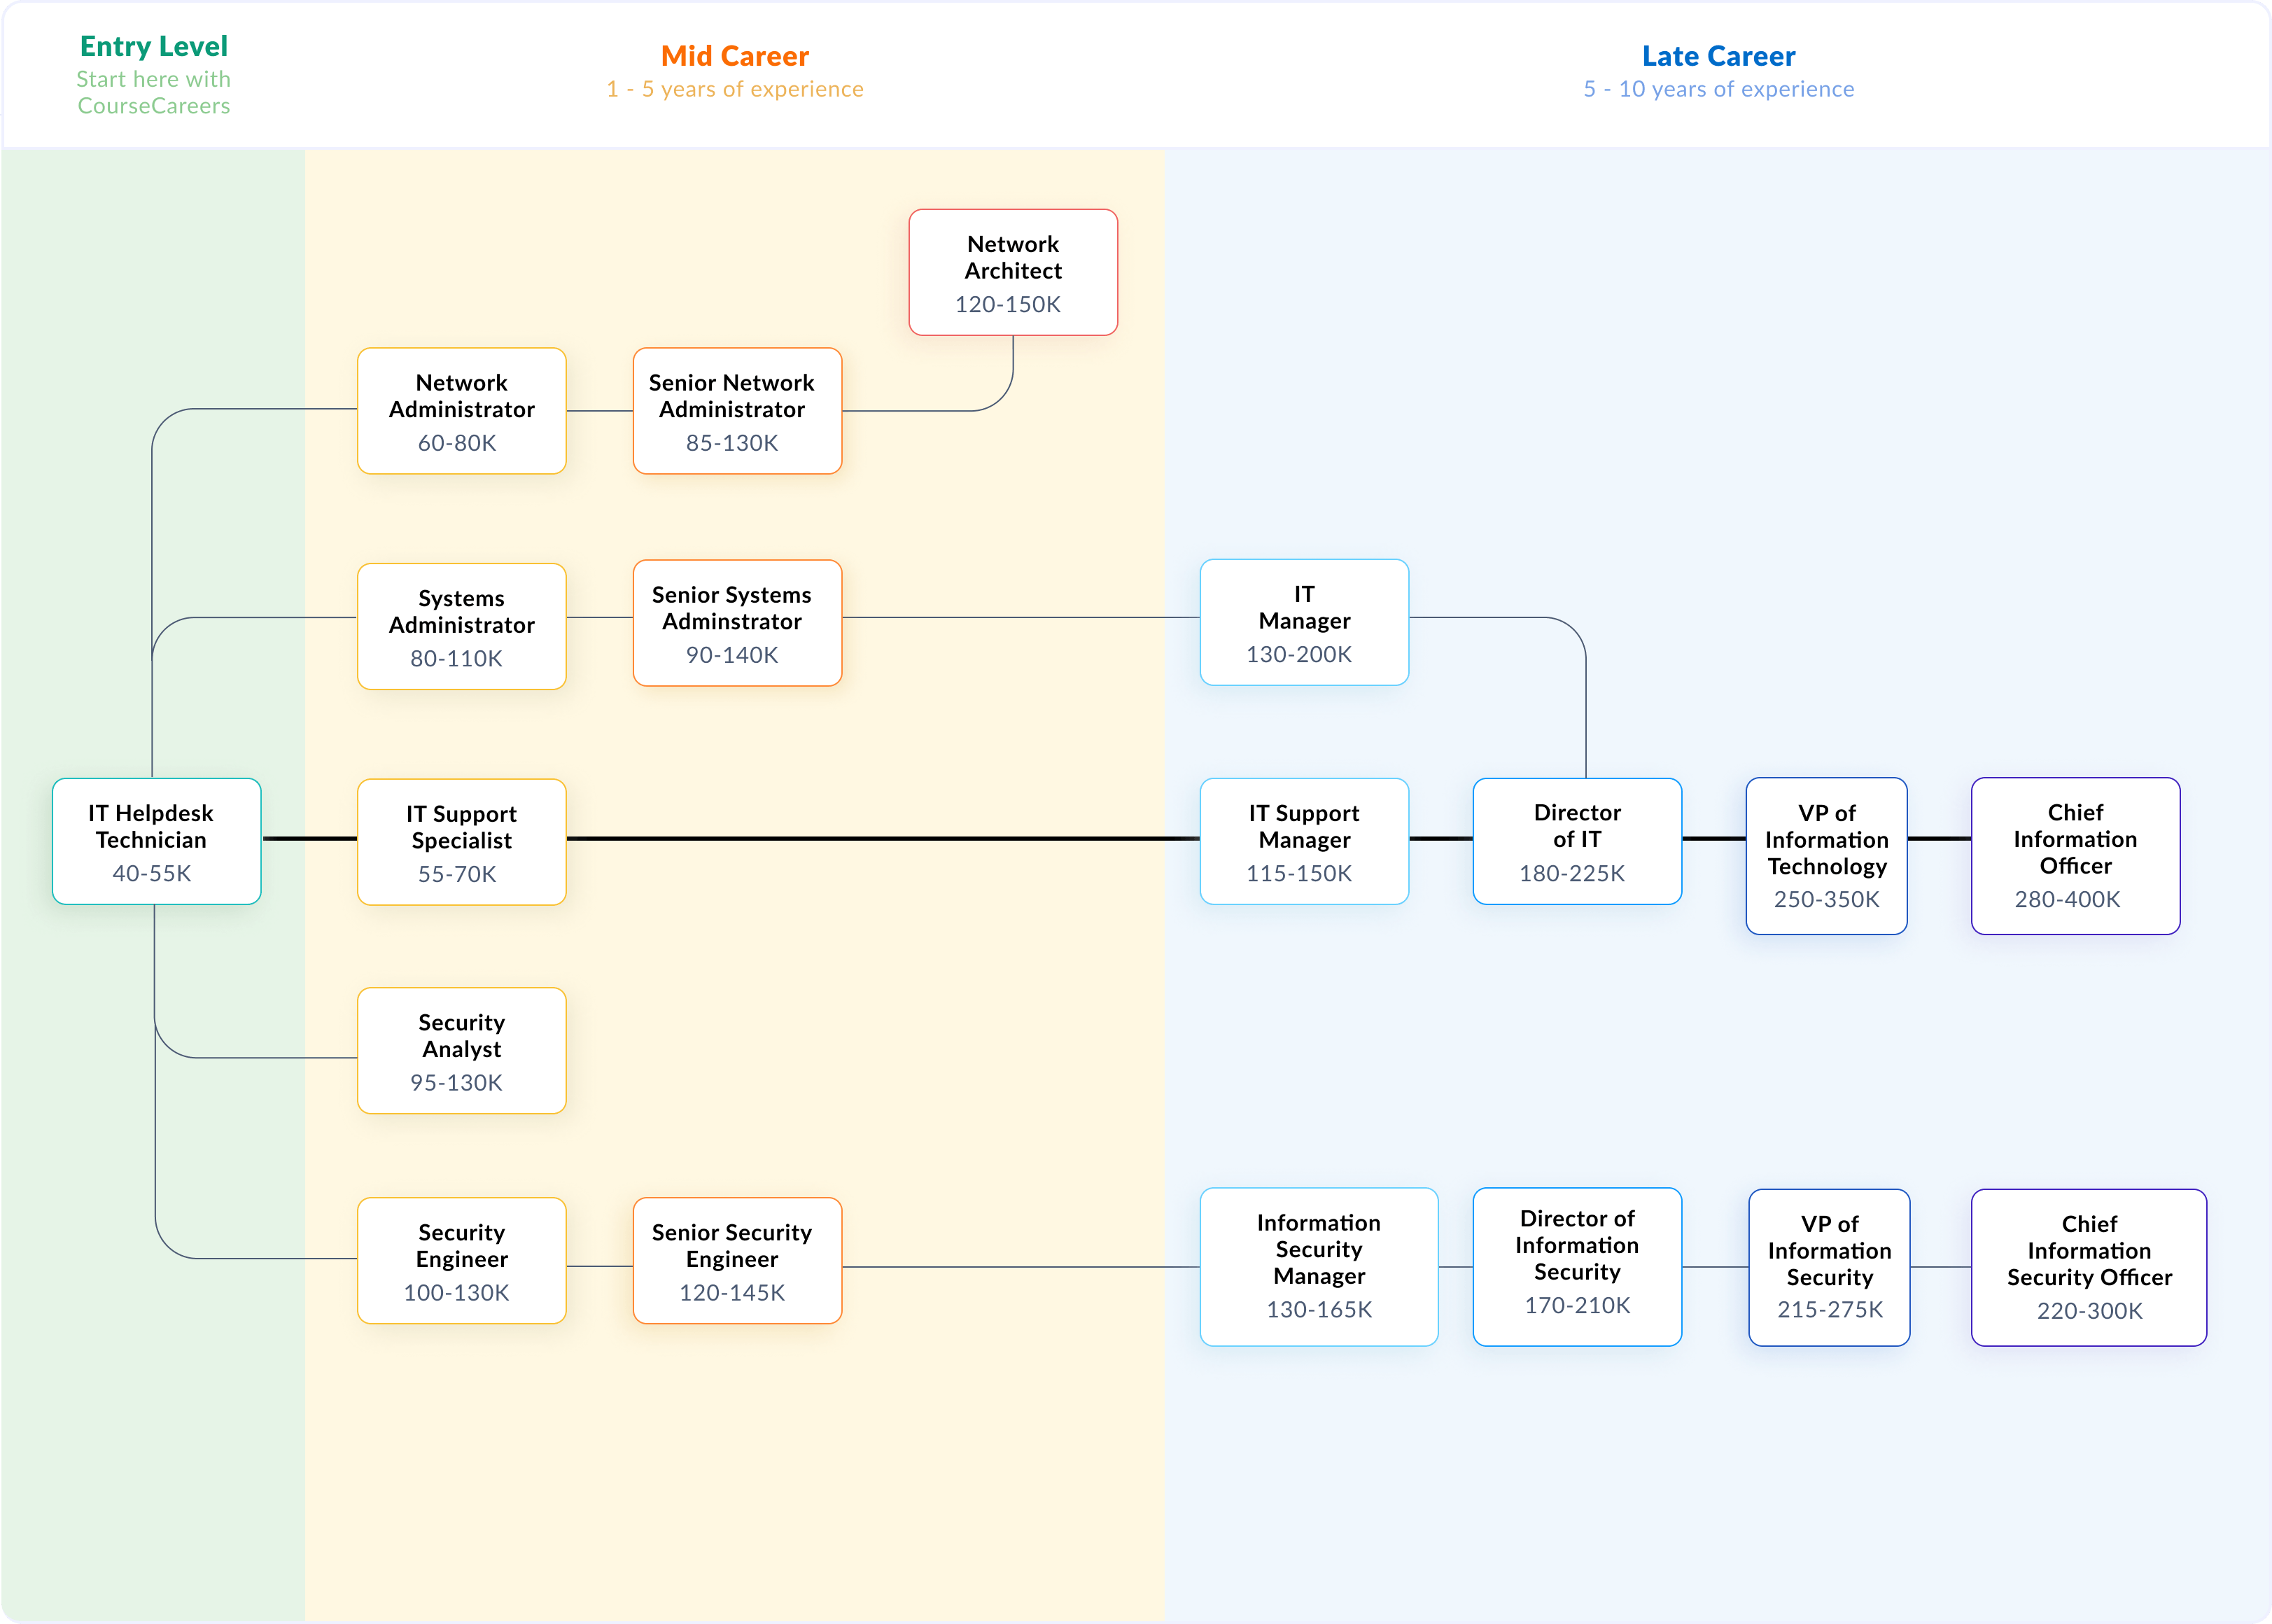Select VP of Information Technology card
2272x1624 pixels.
tap(1826, 856)
